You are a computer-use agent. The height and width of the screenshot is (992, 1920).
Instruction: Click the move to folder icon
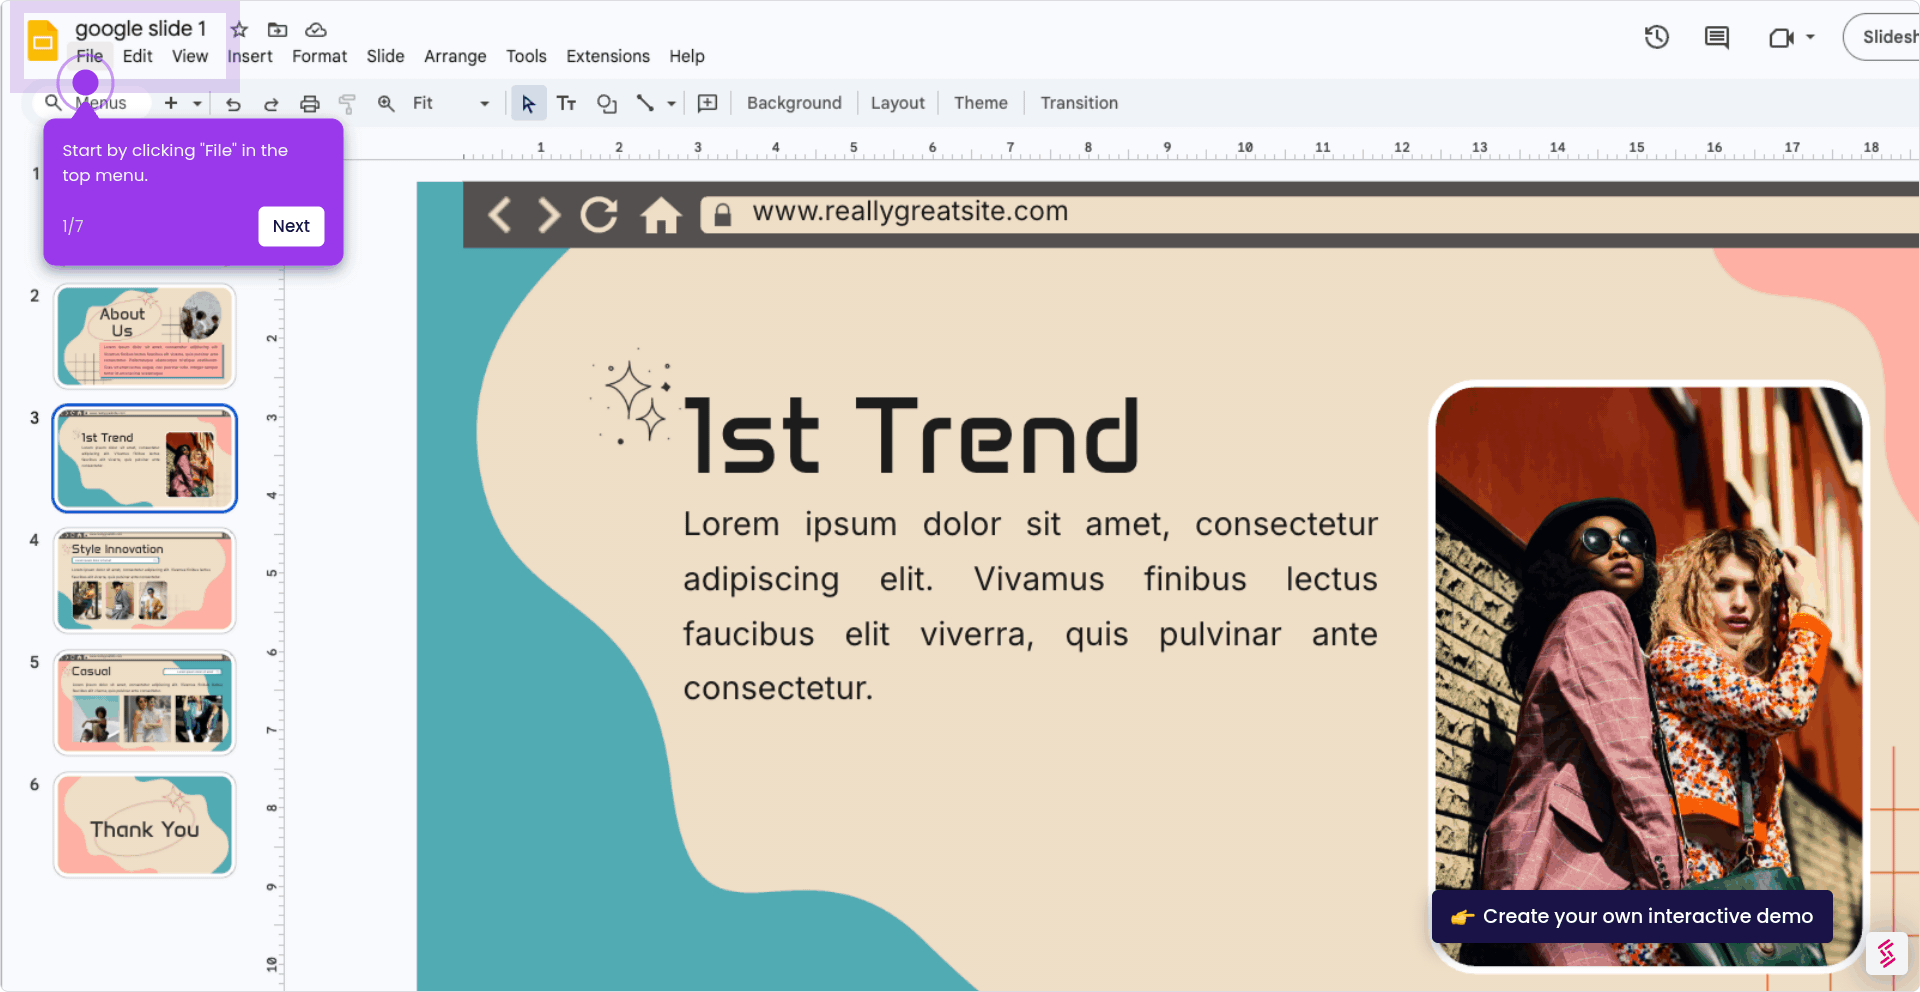tap(277, 30)
